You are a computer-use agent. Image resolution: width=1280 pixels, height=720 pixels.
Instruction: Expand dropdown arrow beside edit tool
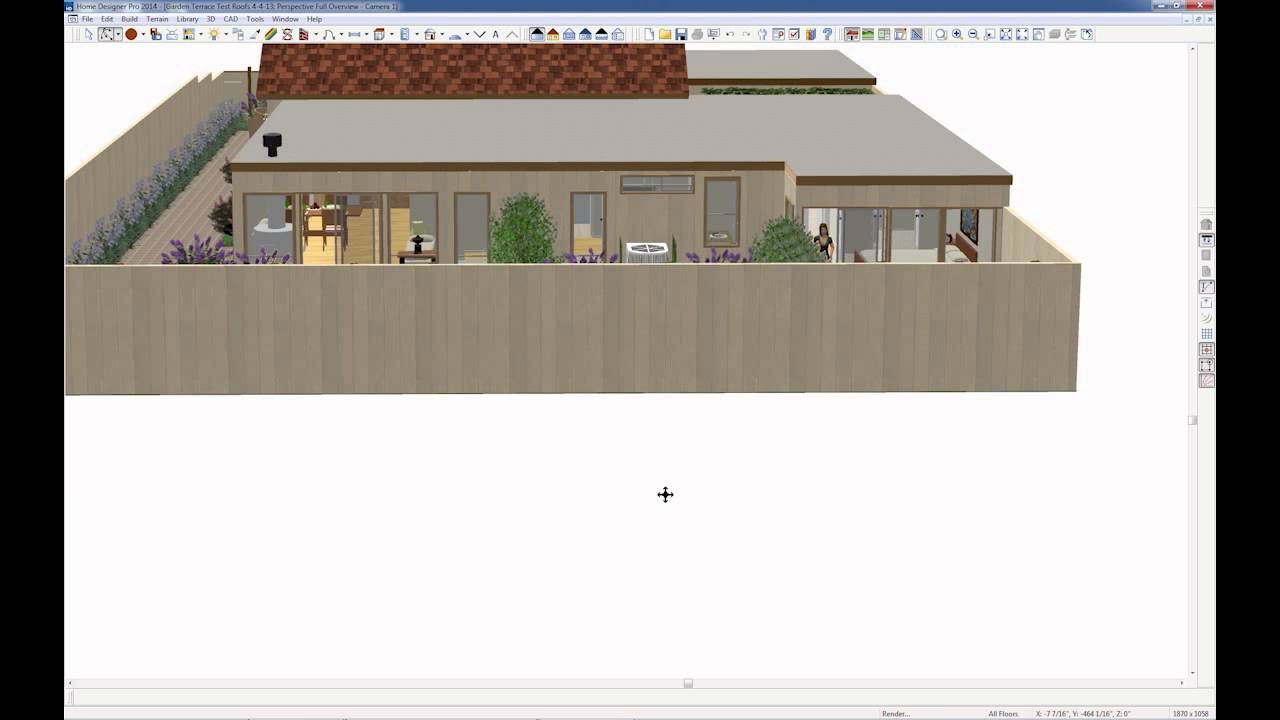(118, 34)
